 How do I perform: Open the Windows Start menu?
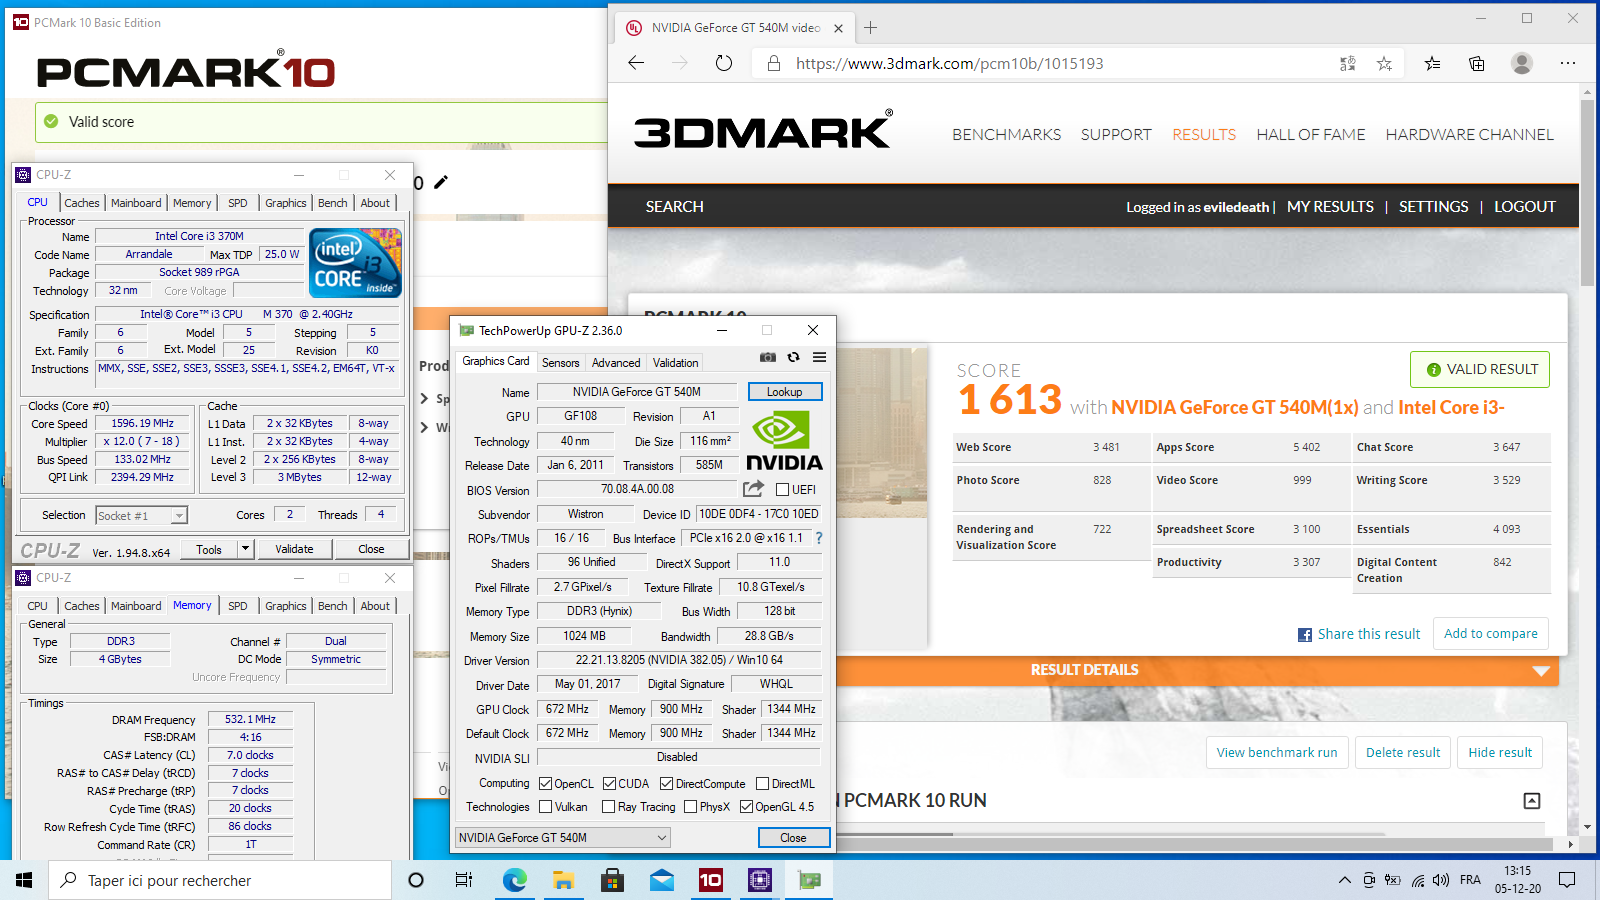point(24,880)
